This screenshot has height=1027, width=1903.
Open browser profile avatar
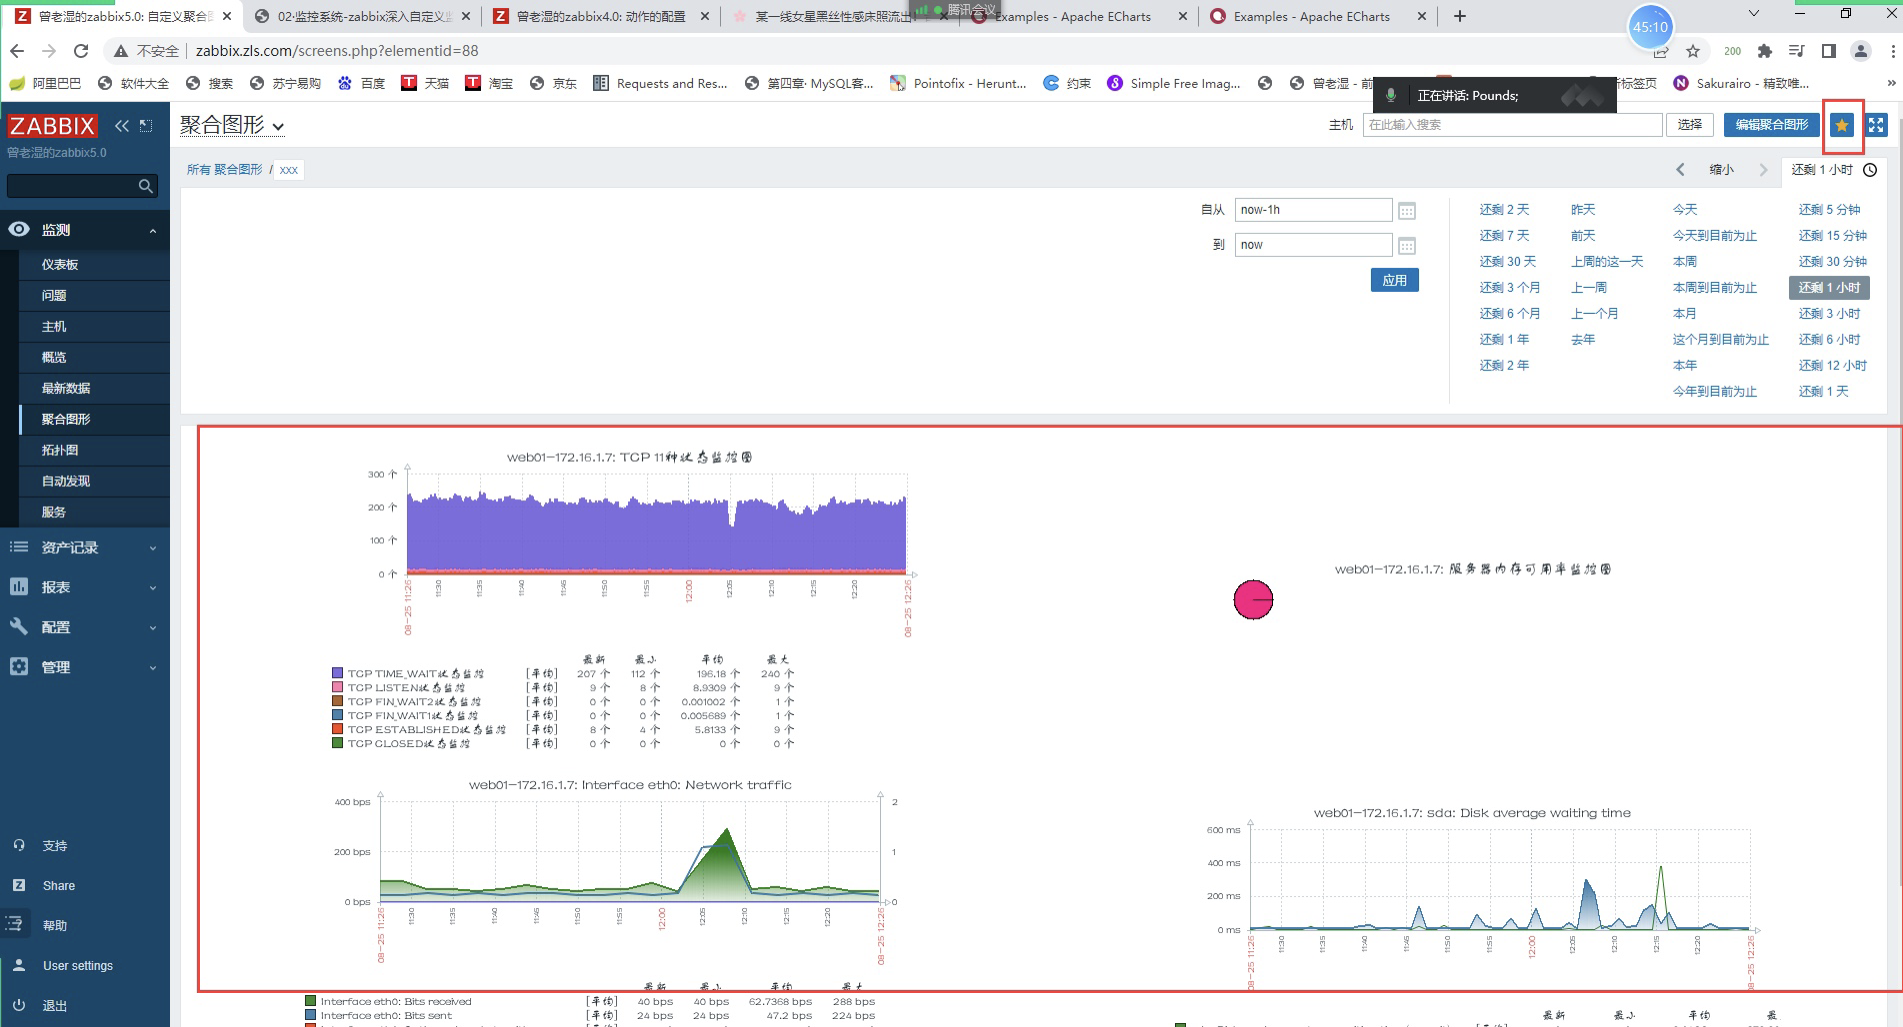(x=1861, y=51)
